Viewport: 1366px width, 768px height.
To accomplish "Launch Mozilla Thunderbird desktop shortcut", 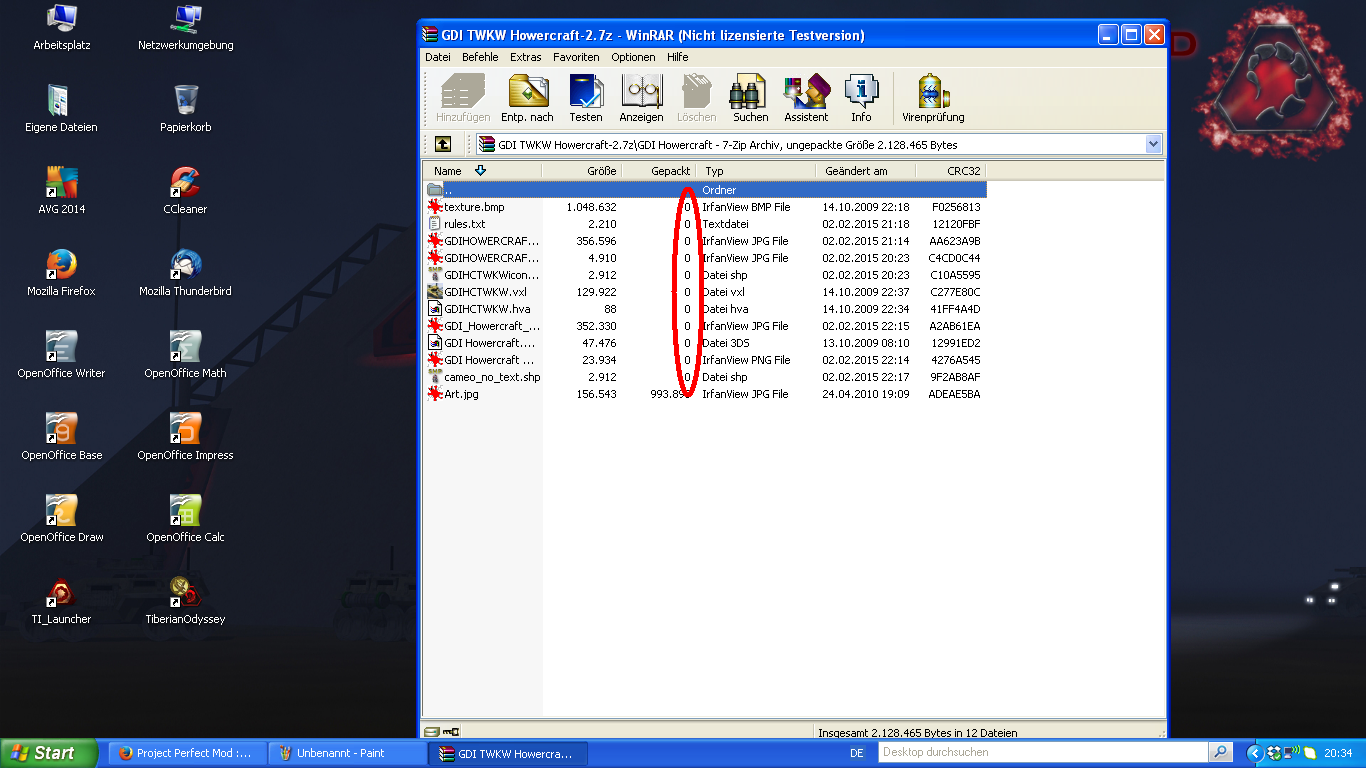I will pyautogui.click(x=186, y=273).
